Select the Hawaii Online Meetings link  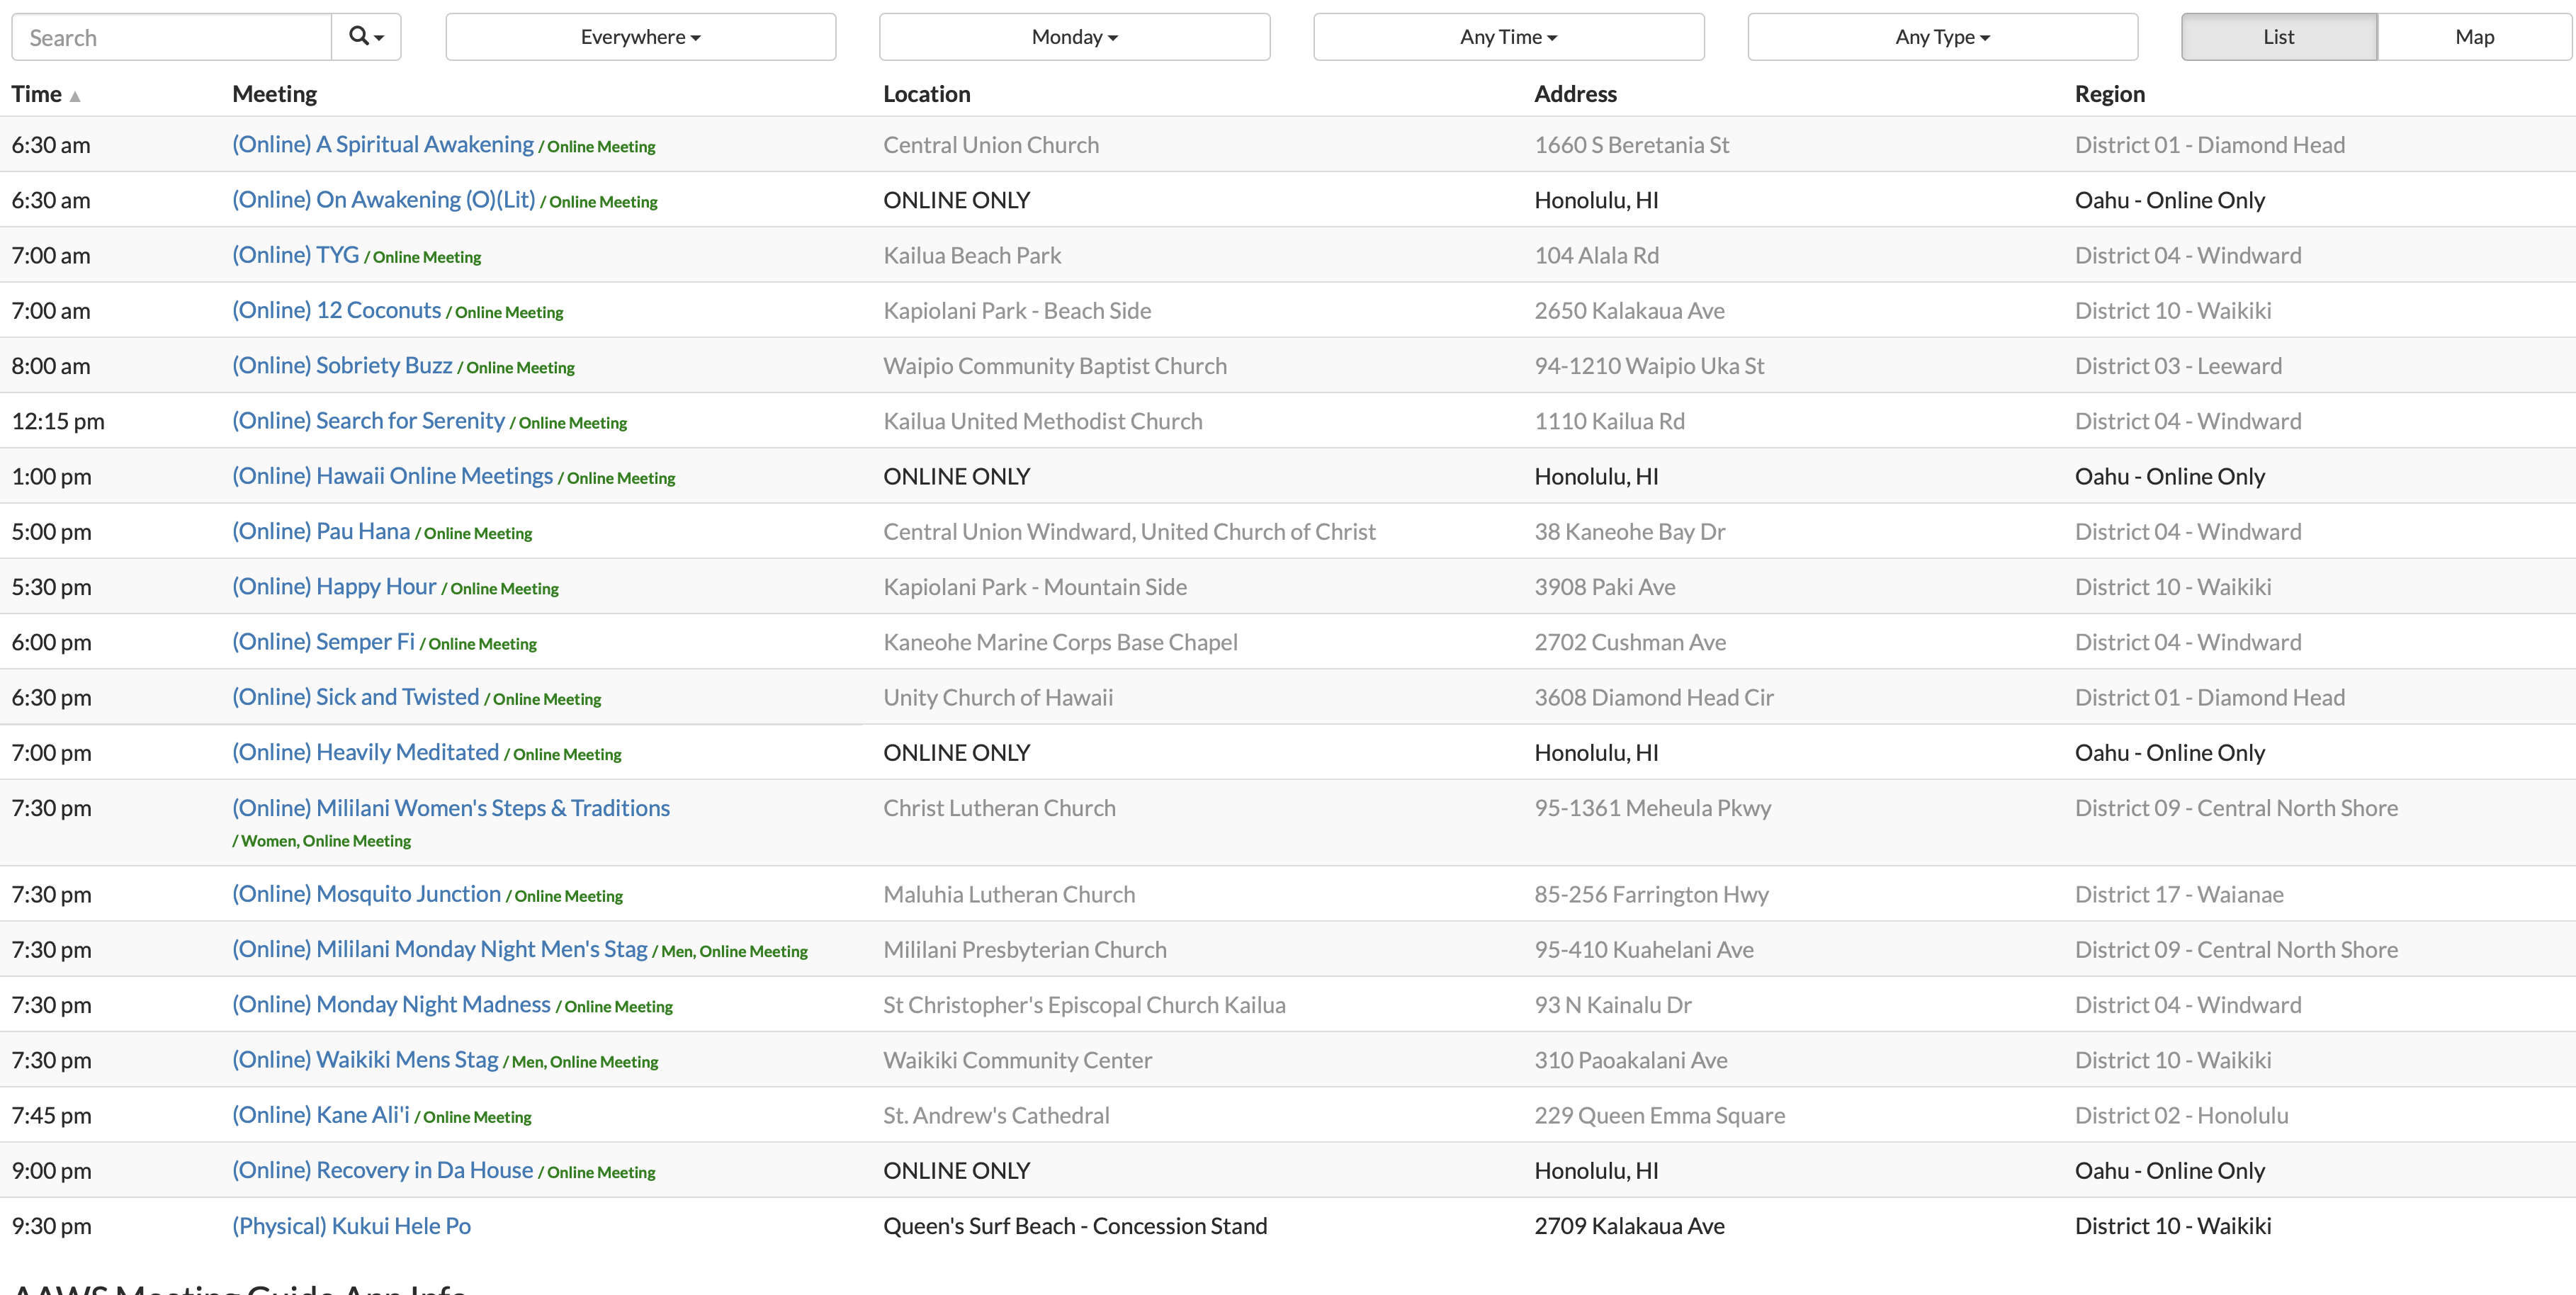[392, 476]
